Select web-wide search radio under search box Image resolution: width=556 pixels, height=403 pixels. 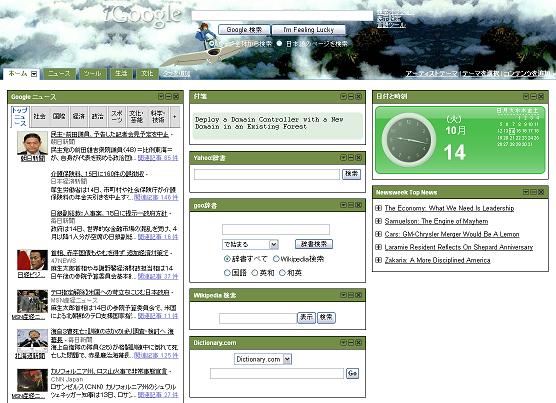(212, 44)
